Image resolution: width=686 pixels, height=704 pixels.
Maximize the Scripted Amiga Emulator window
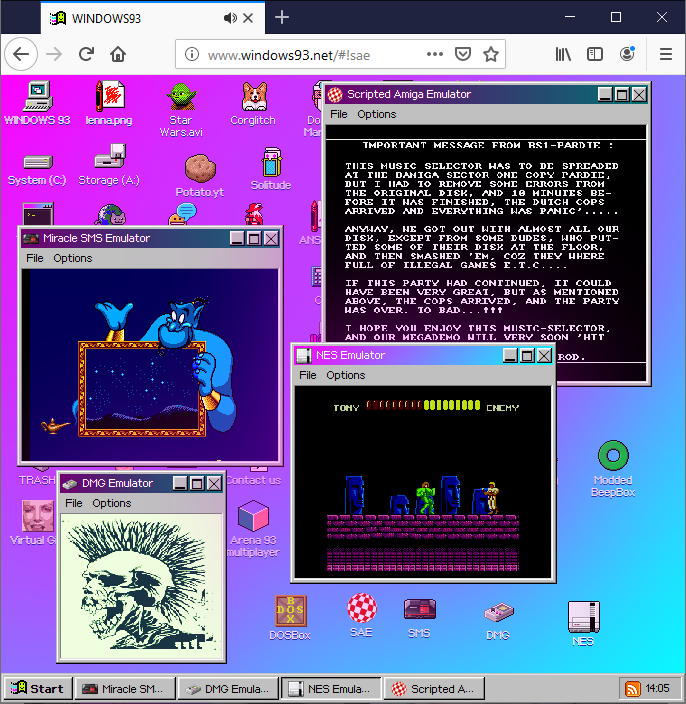622,94
